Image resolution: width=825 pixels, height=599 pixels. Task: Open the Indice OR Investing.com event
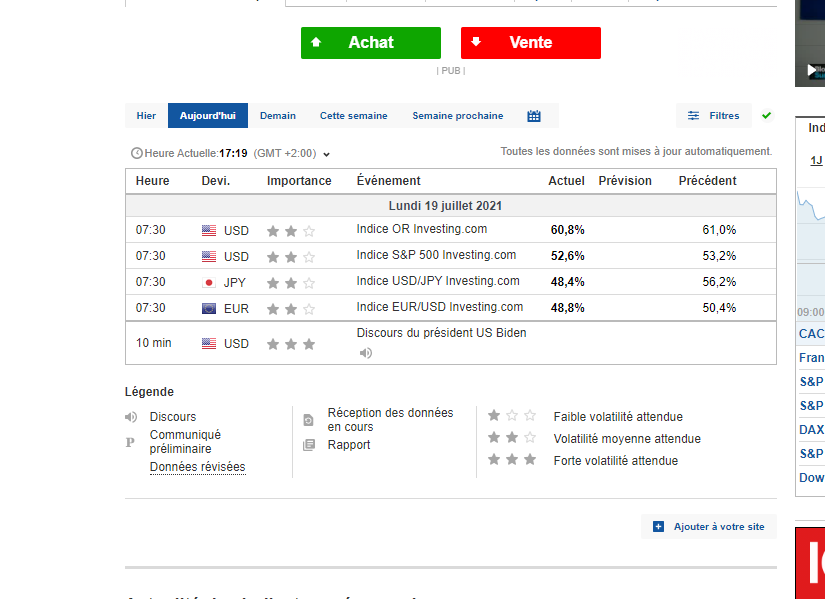[422, 229]
